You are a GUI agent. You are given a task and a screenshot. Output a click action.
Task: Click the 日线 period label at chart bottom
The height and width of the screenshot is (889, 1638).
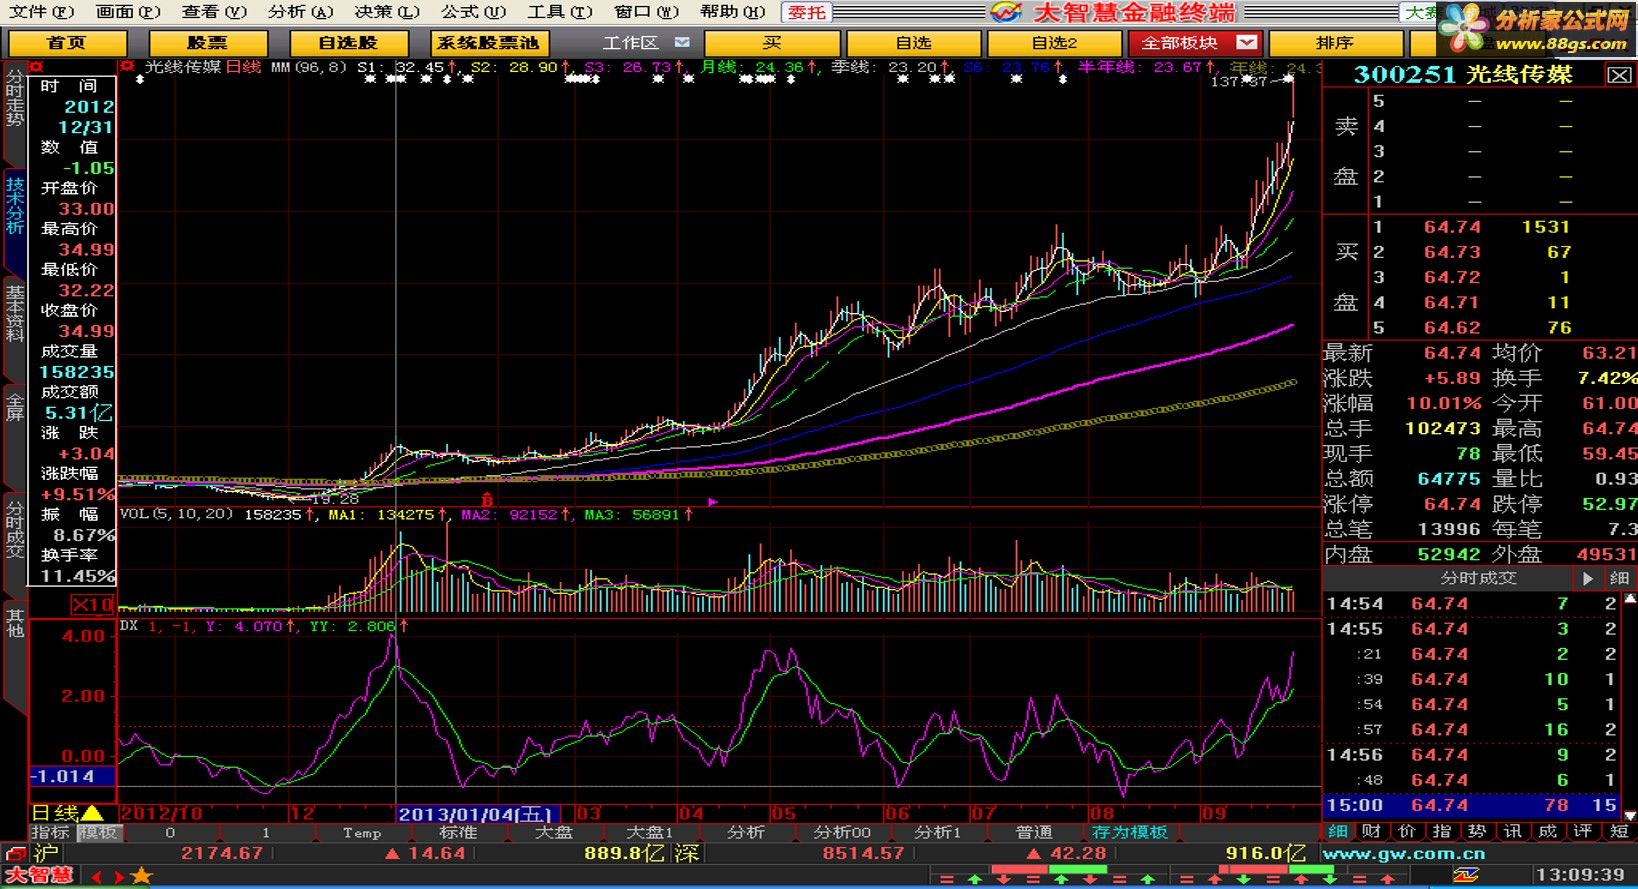[x=54, y=813]
